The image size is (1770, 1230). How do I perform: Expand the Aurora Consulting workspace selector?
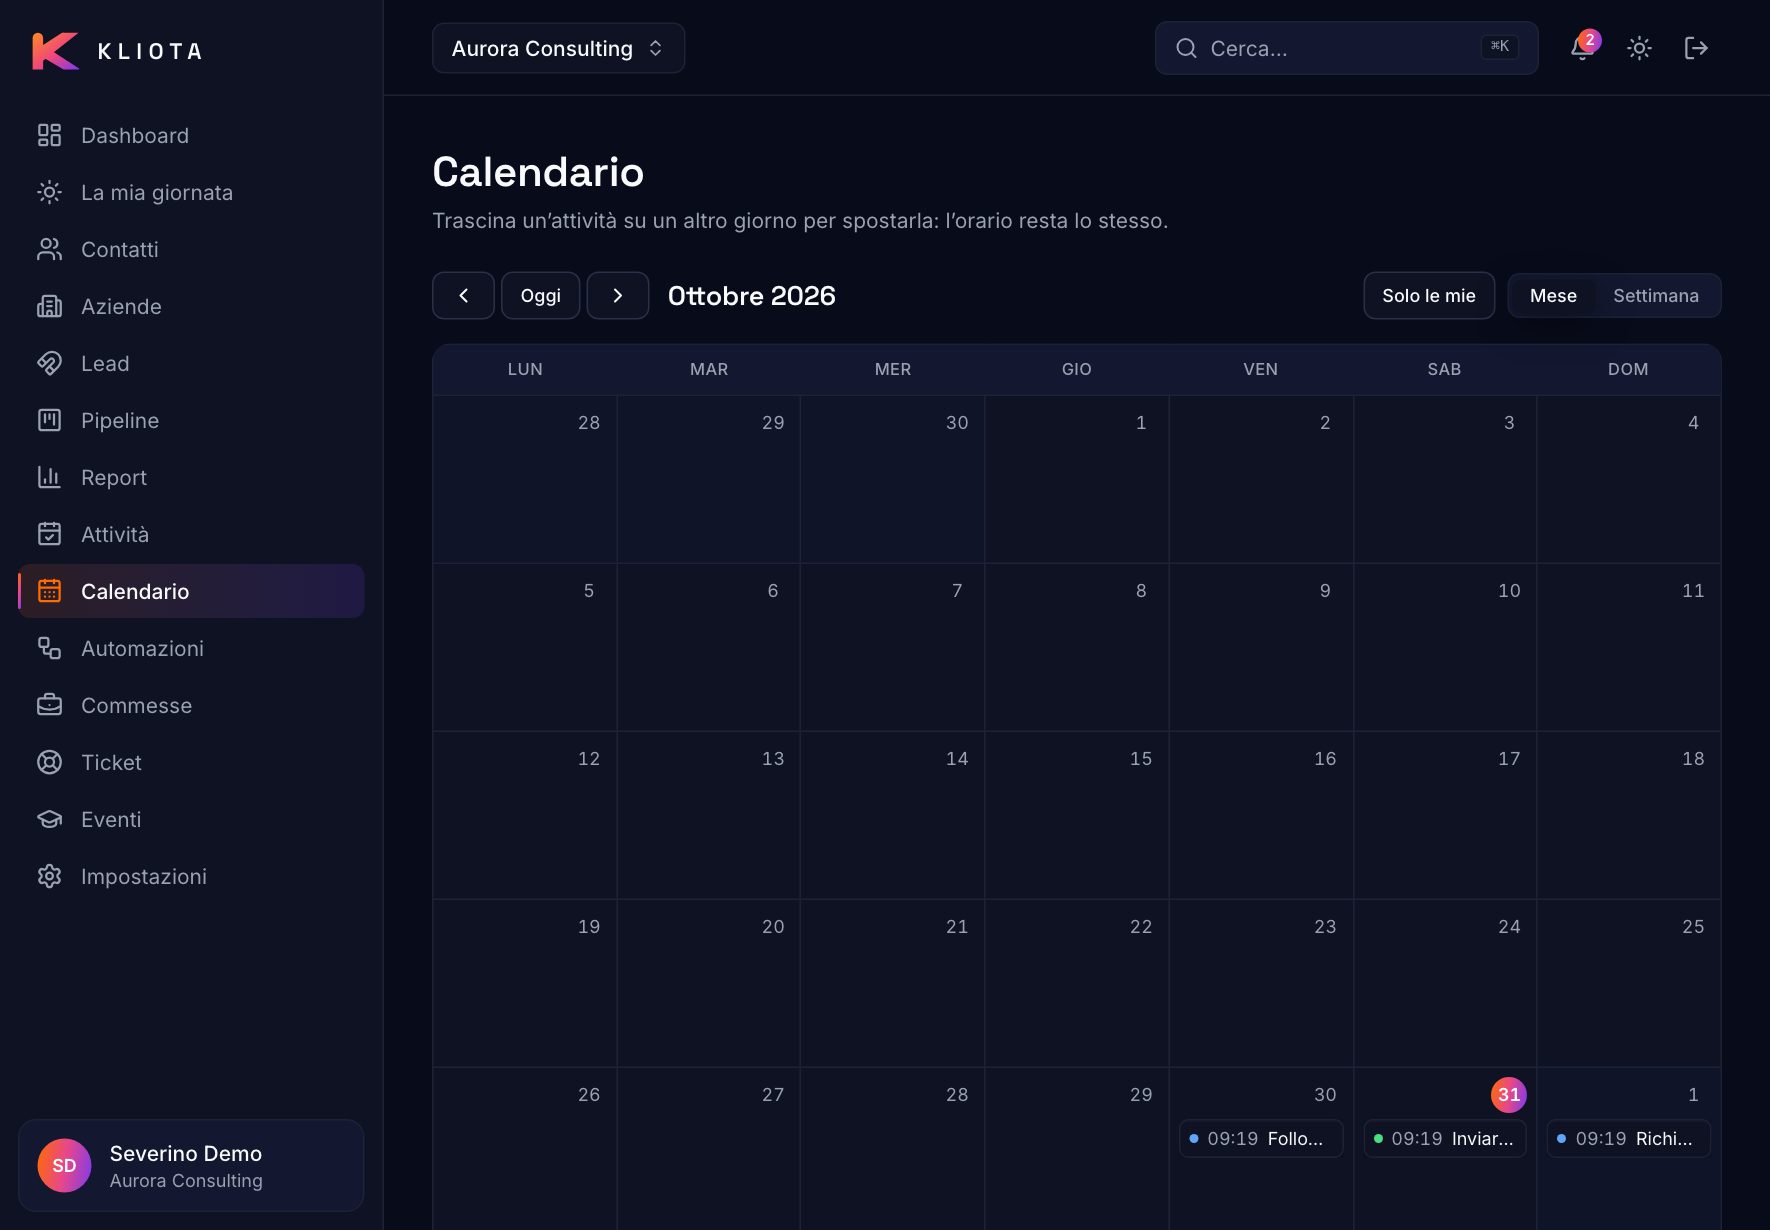(558, 48)
